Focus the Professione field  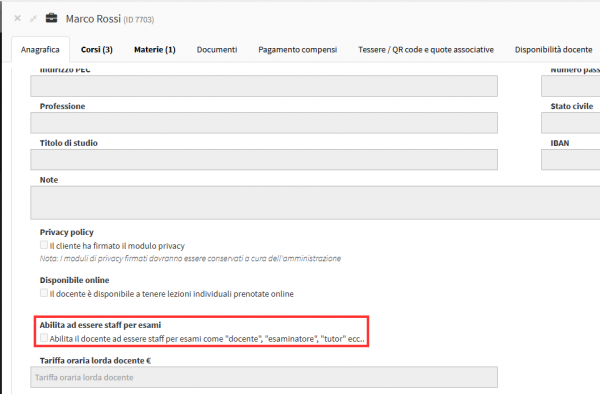tap(264, 123)
